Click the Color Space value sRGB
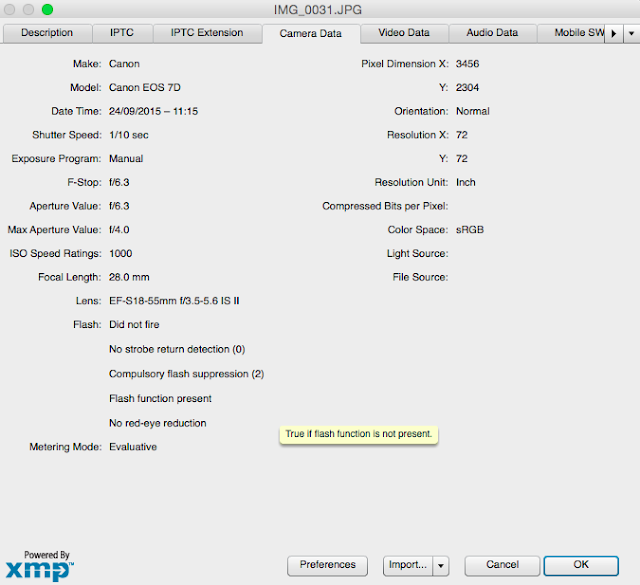This screenshot has height=585, width=640. [x=470, y=230]
